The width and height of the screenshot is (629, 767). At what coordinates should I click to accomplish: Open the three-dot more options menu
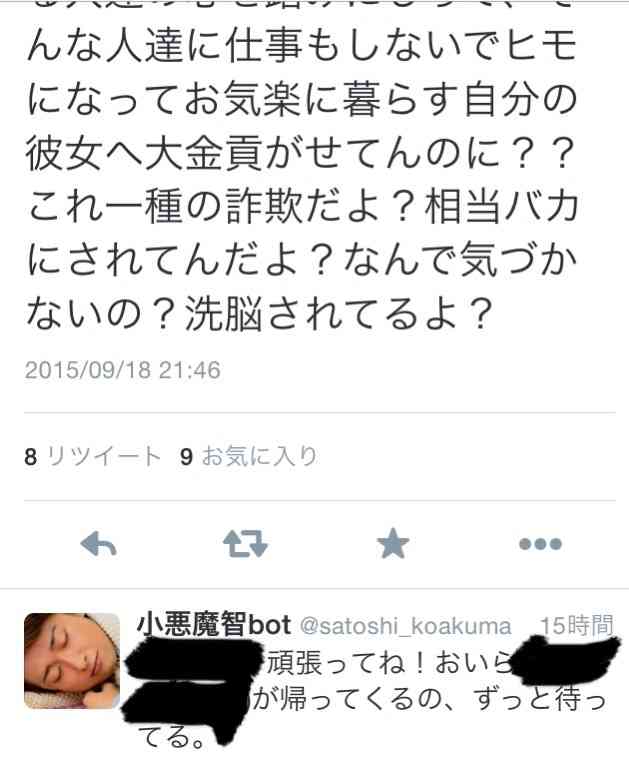pyautogui.click(x=540, y=543)
